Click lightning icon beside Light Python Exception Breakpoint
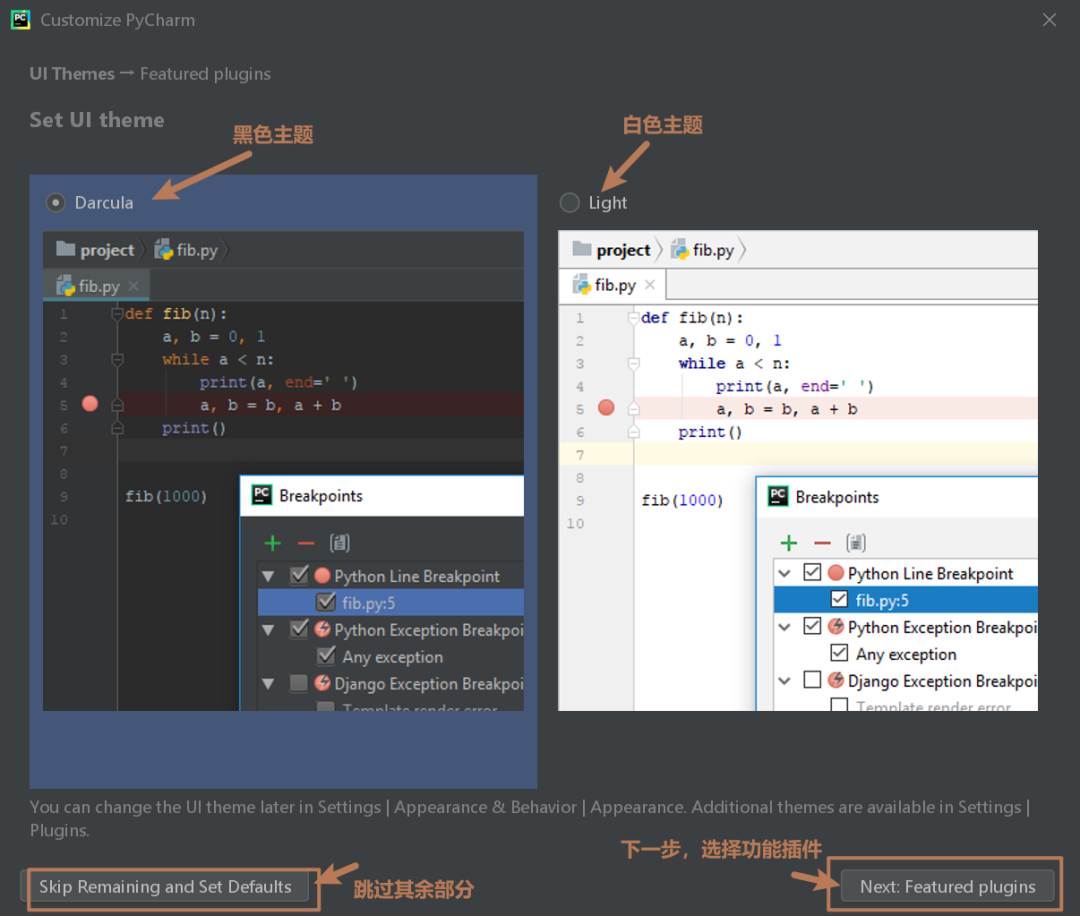1080x916 pixels. pos(836,626)
